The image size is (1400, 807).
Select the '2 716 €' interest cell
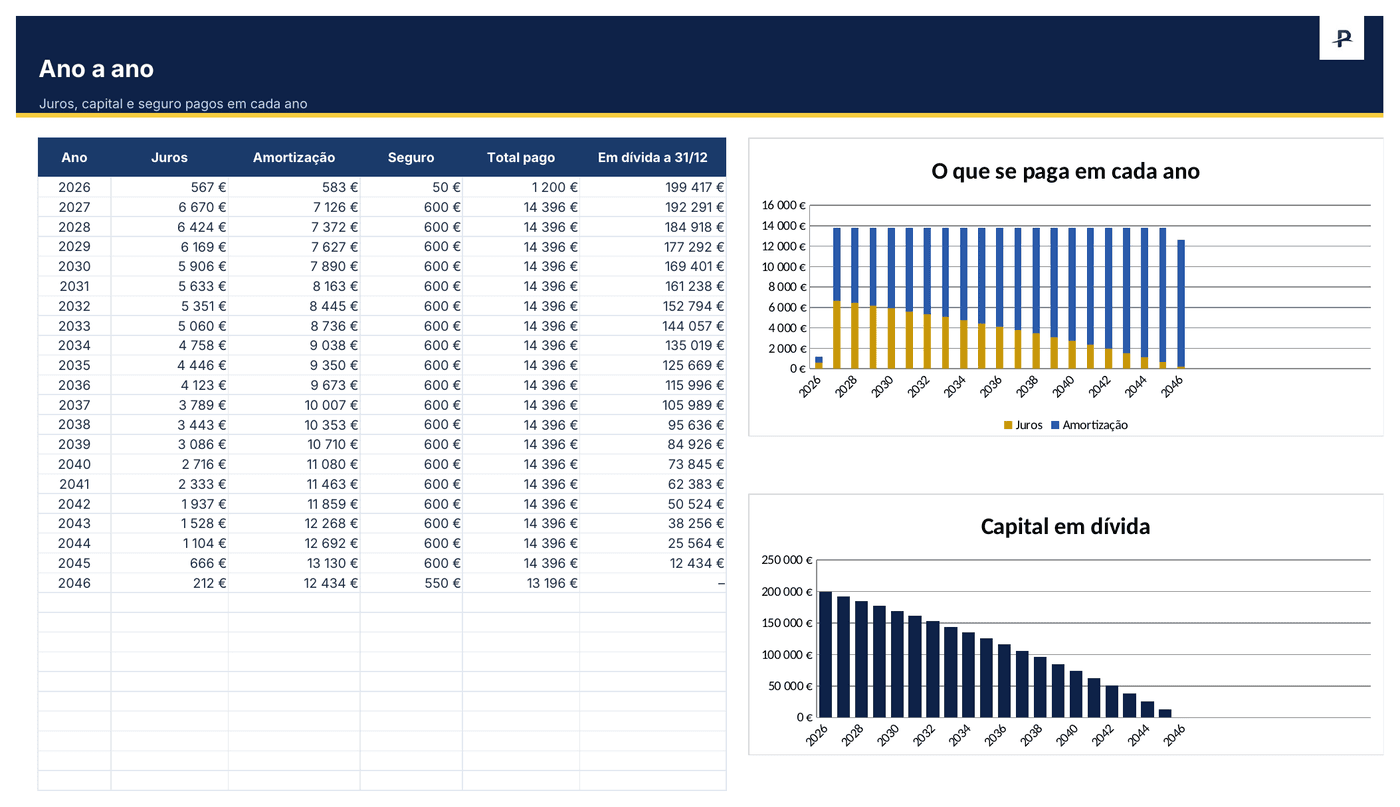pyautogui.click(x=169, y=464)
